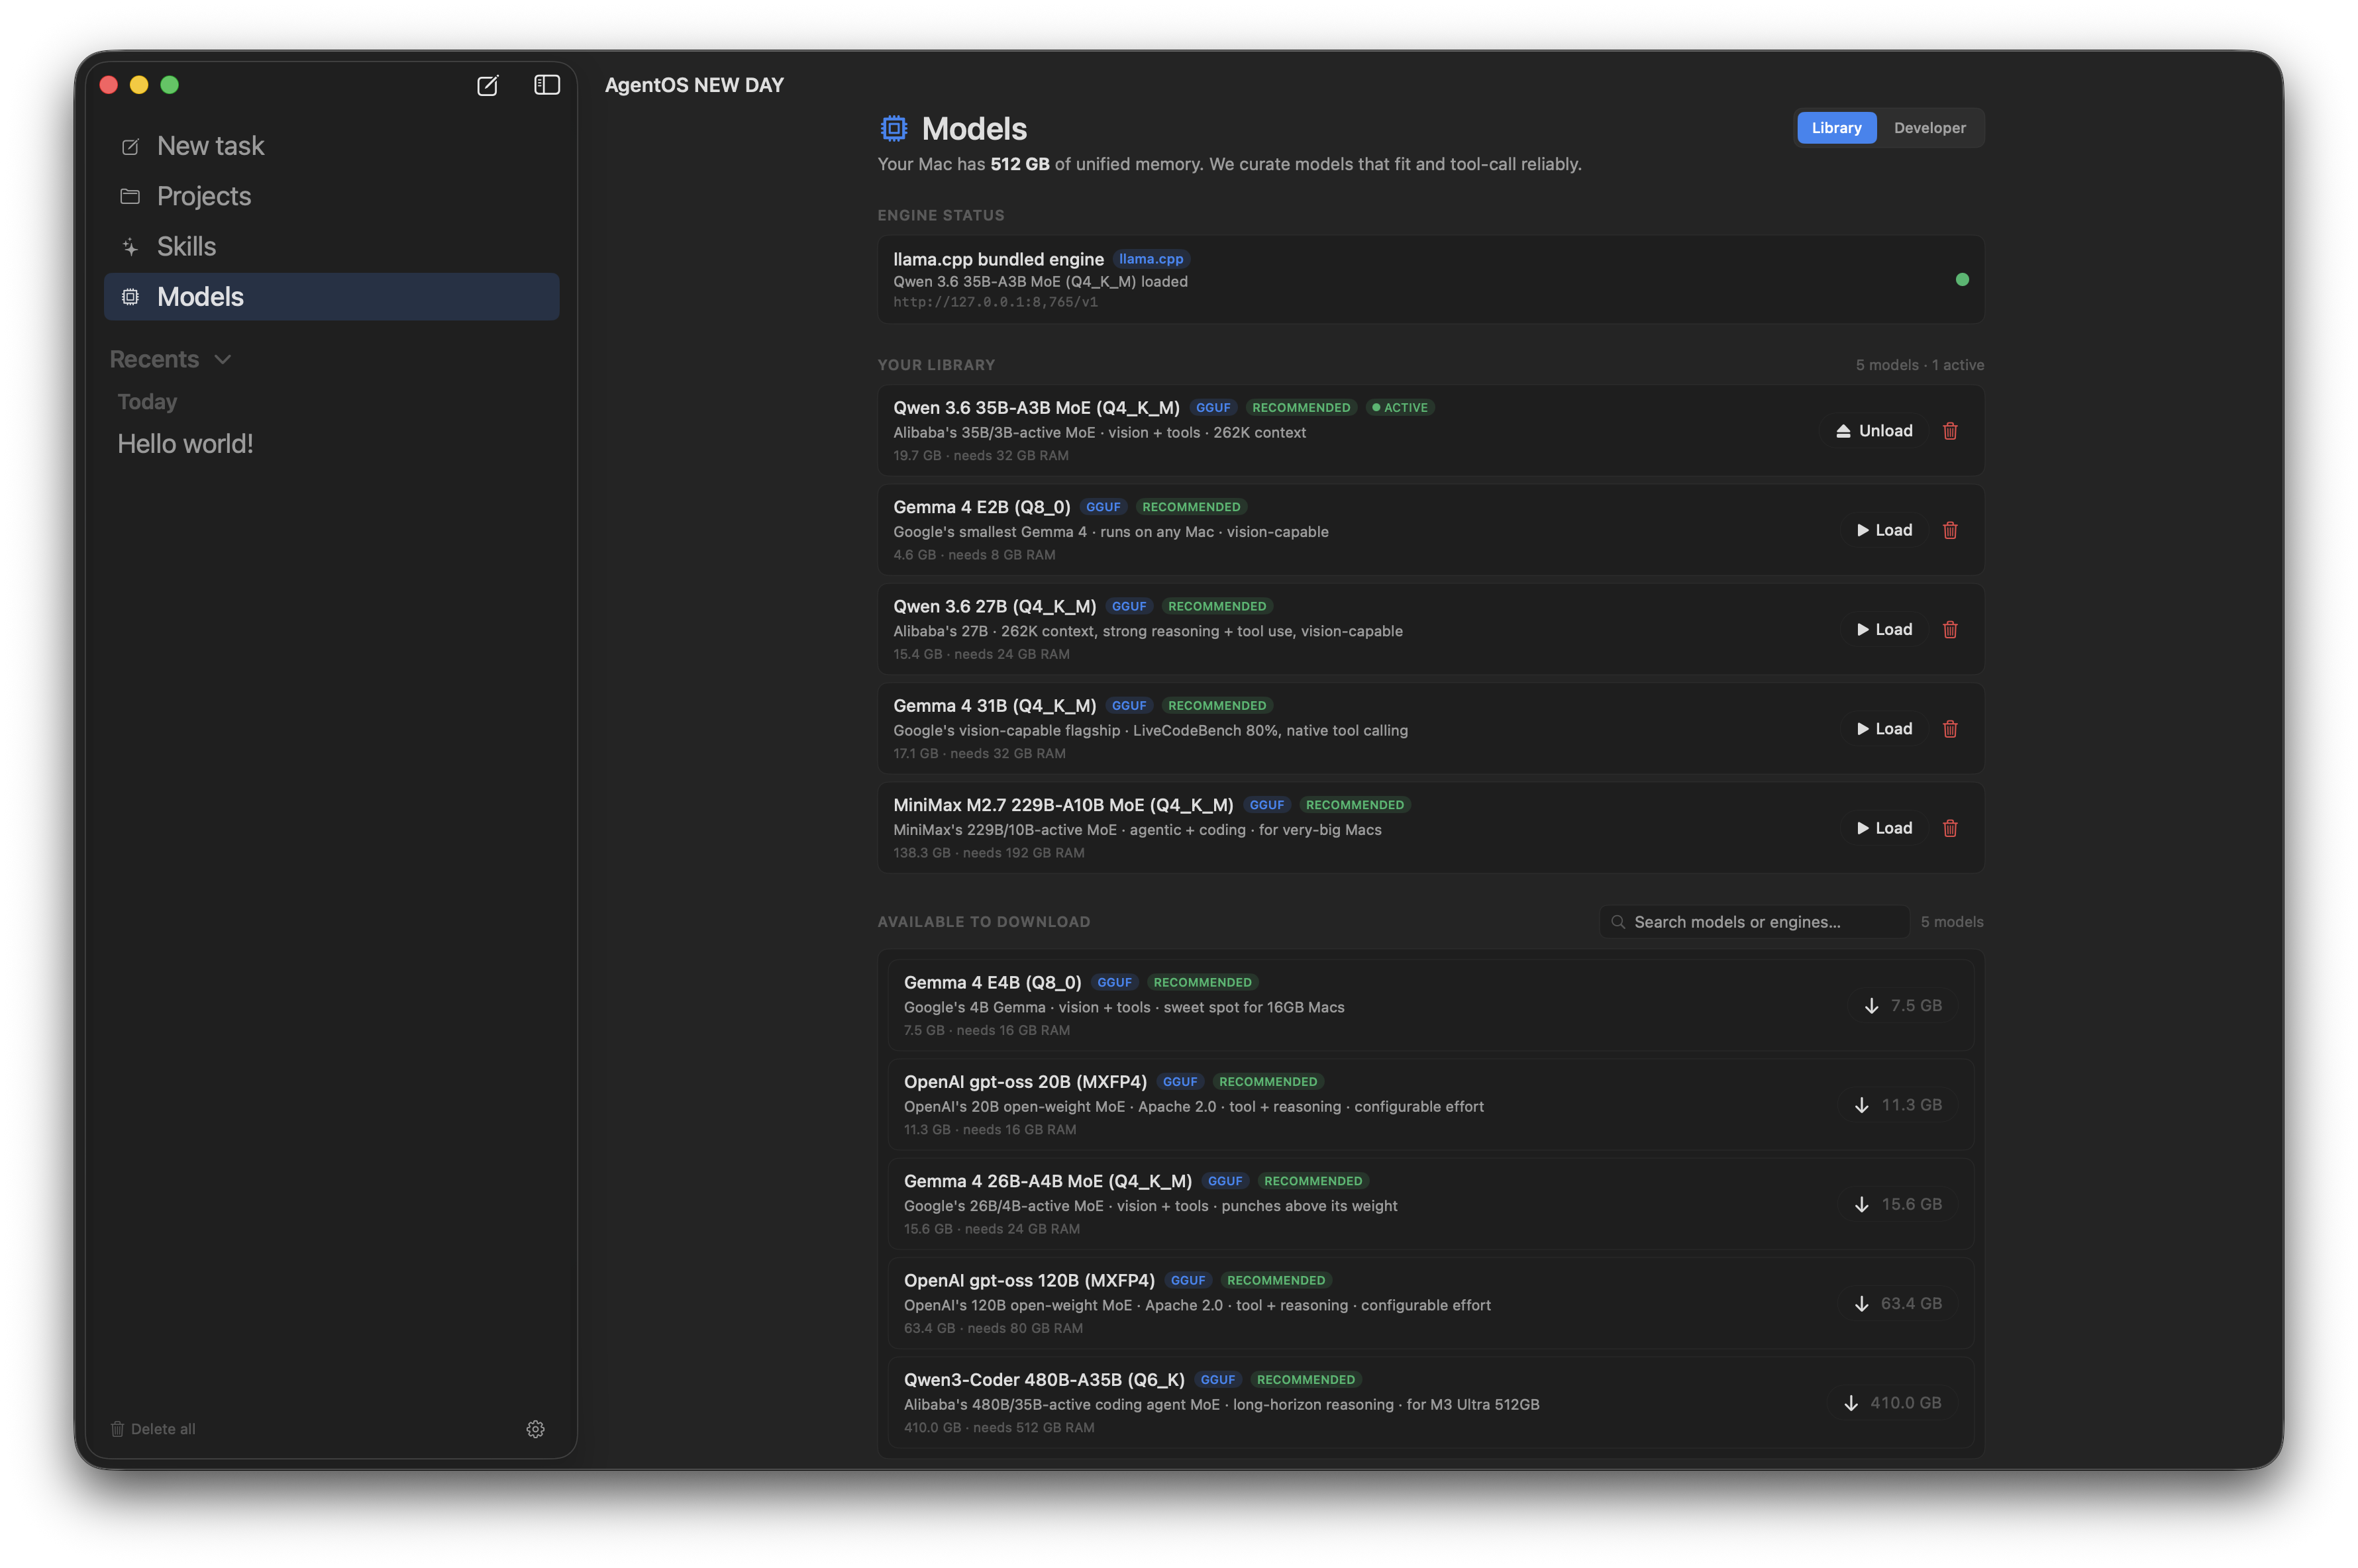
Task: Click the Search models or engines field
Action: click(x=1753, y=922)
